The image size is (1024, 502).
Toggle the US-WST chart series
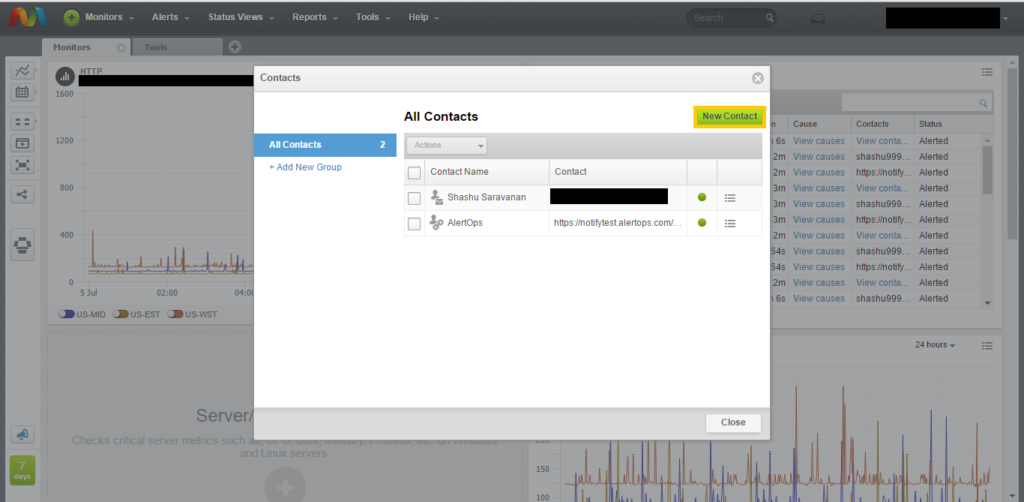174,314
